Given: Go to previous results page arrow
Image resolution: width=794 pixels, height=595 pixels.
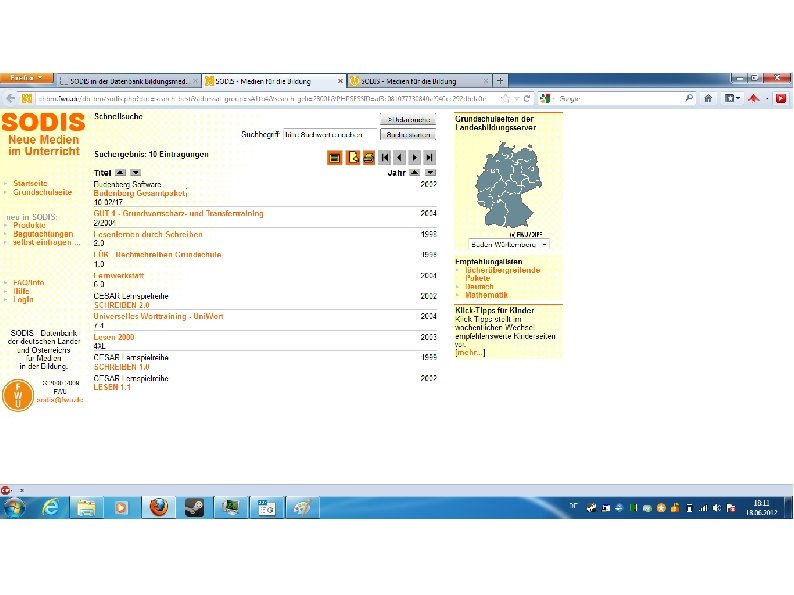Looking at the screenshot, I should [400, 157].
